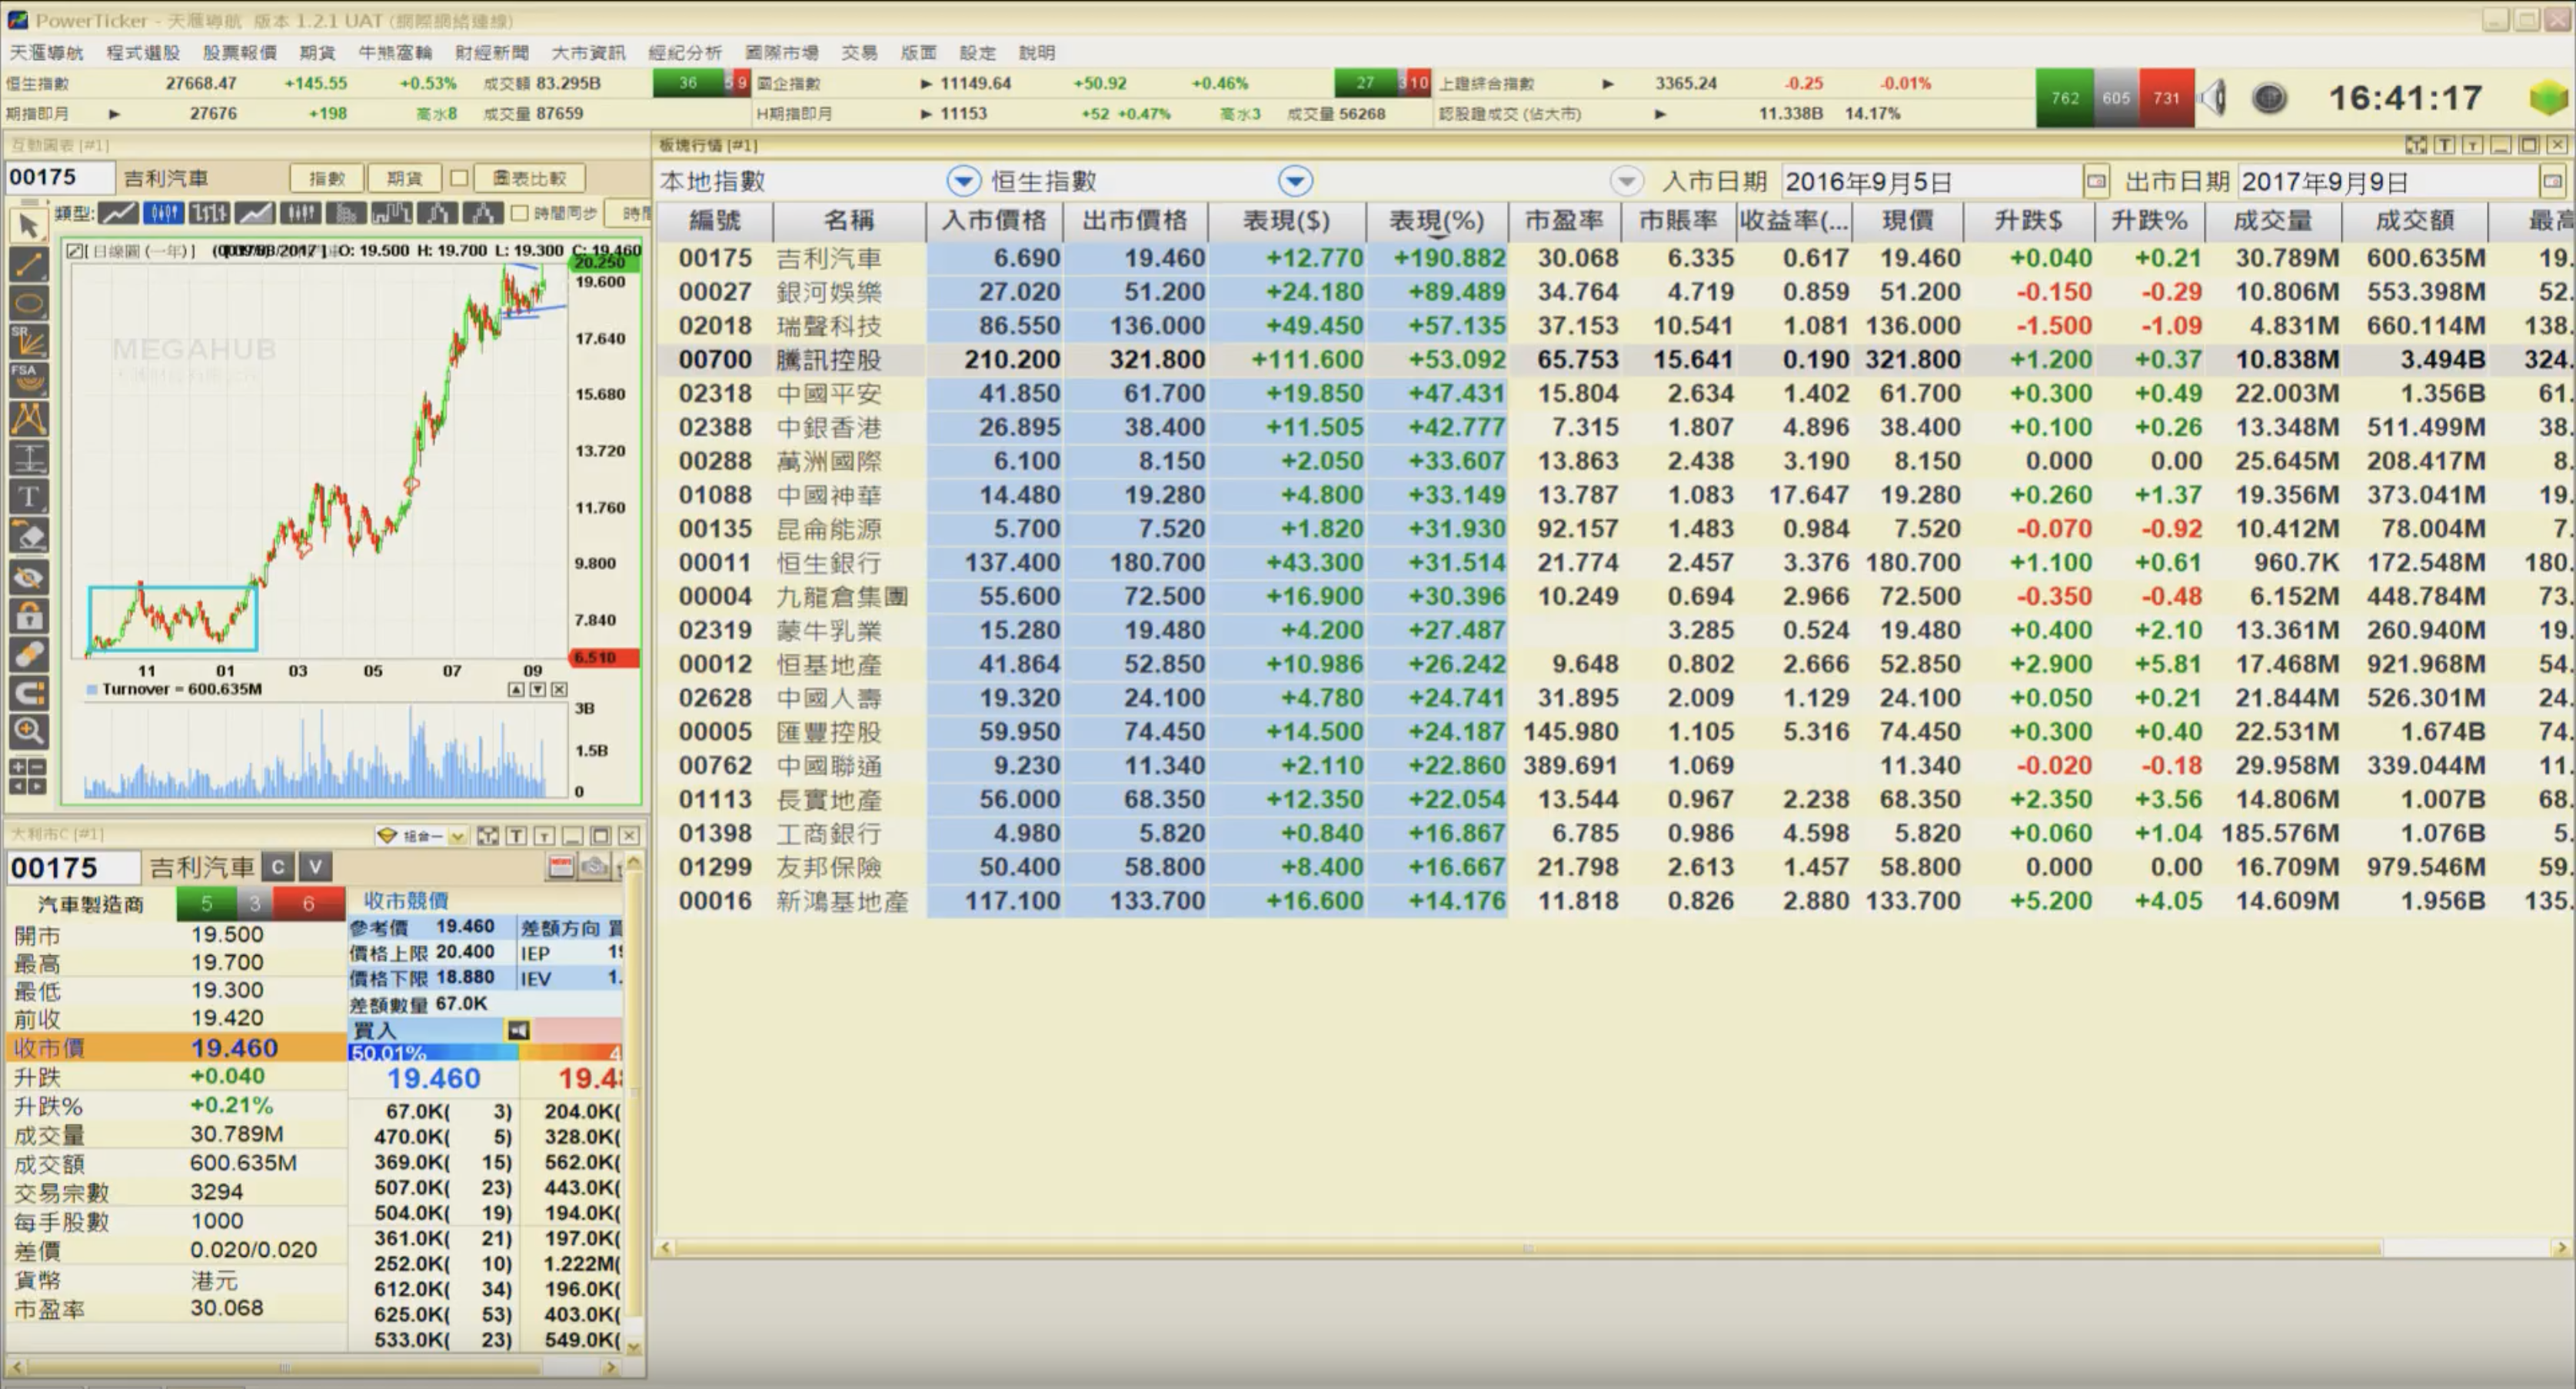This screenshot has width=2576, height=1389.
Task: Toggle the lock drawings padlock icon
Action: coord(28,616)
